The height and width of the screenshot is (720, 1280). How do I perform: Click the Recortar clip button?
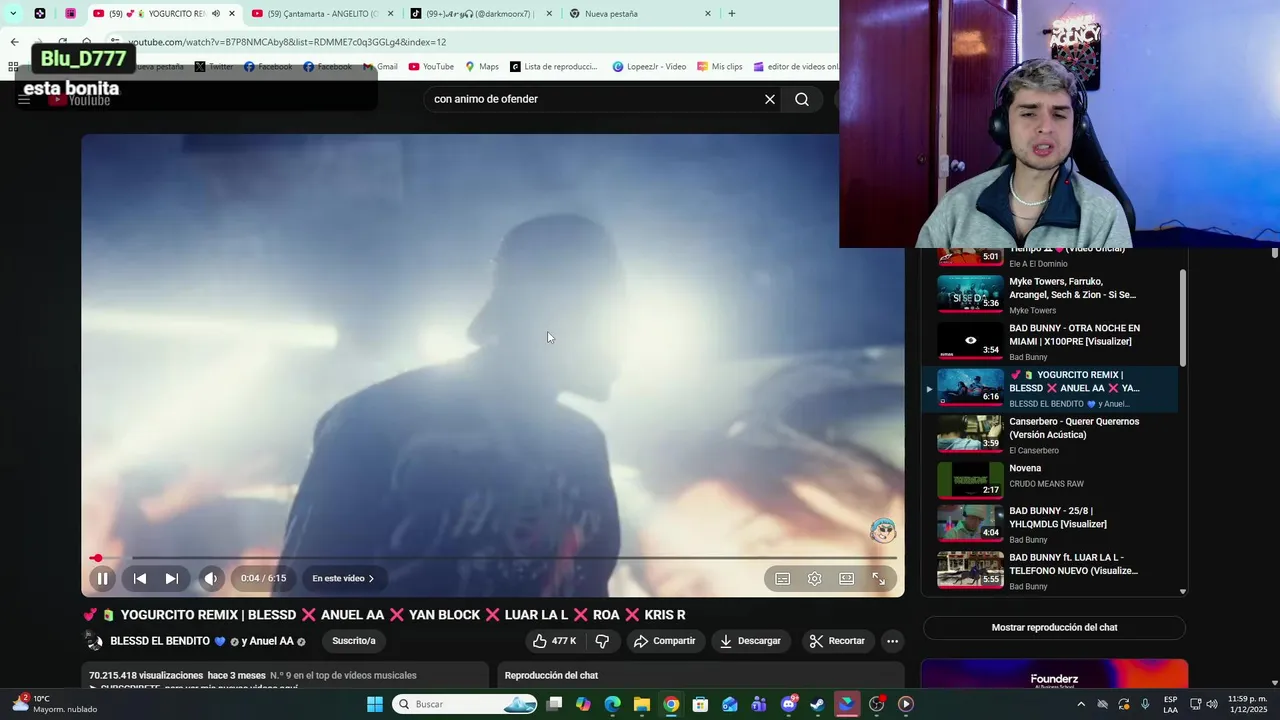tap(837, 641)
